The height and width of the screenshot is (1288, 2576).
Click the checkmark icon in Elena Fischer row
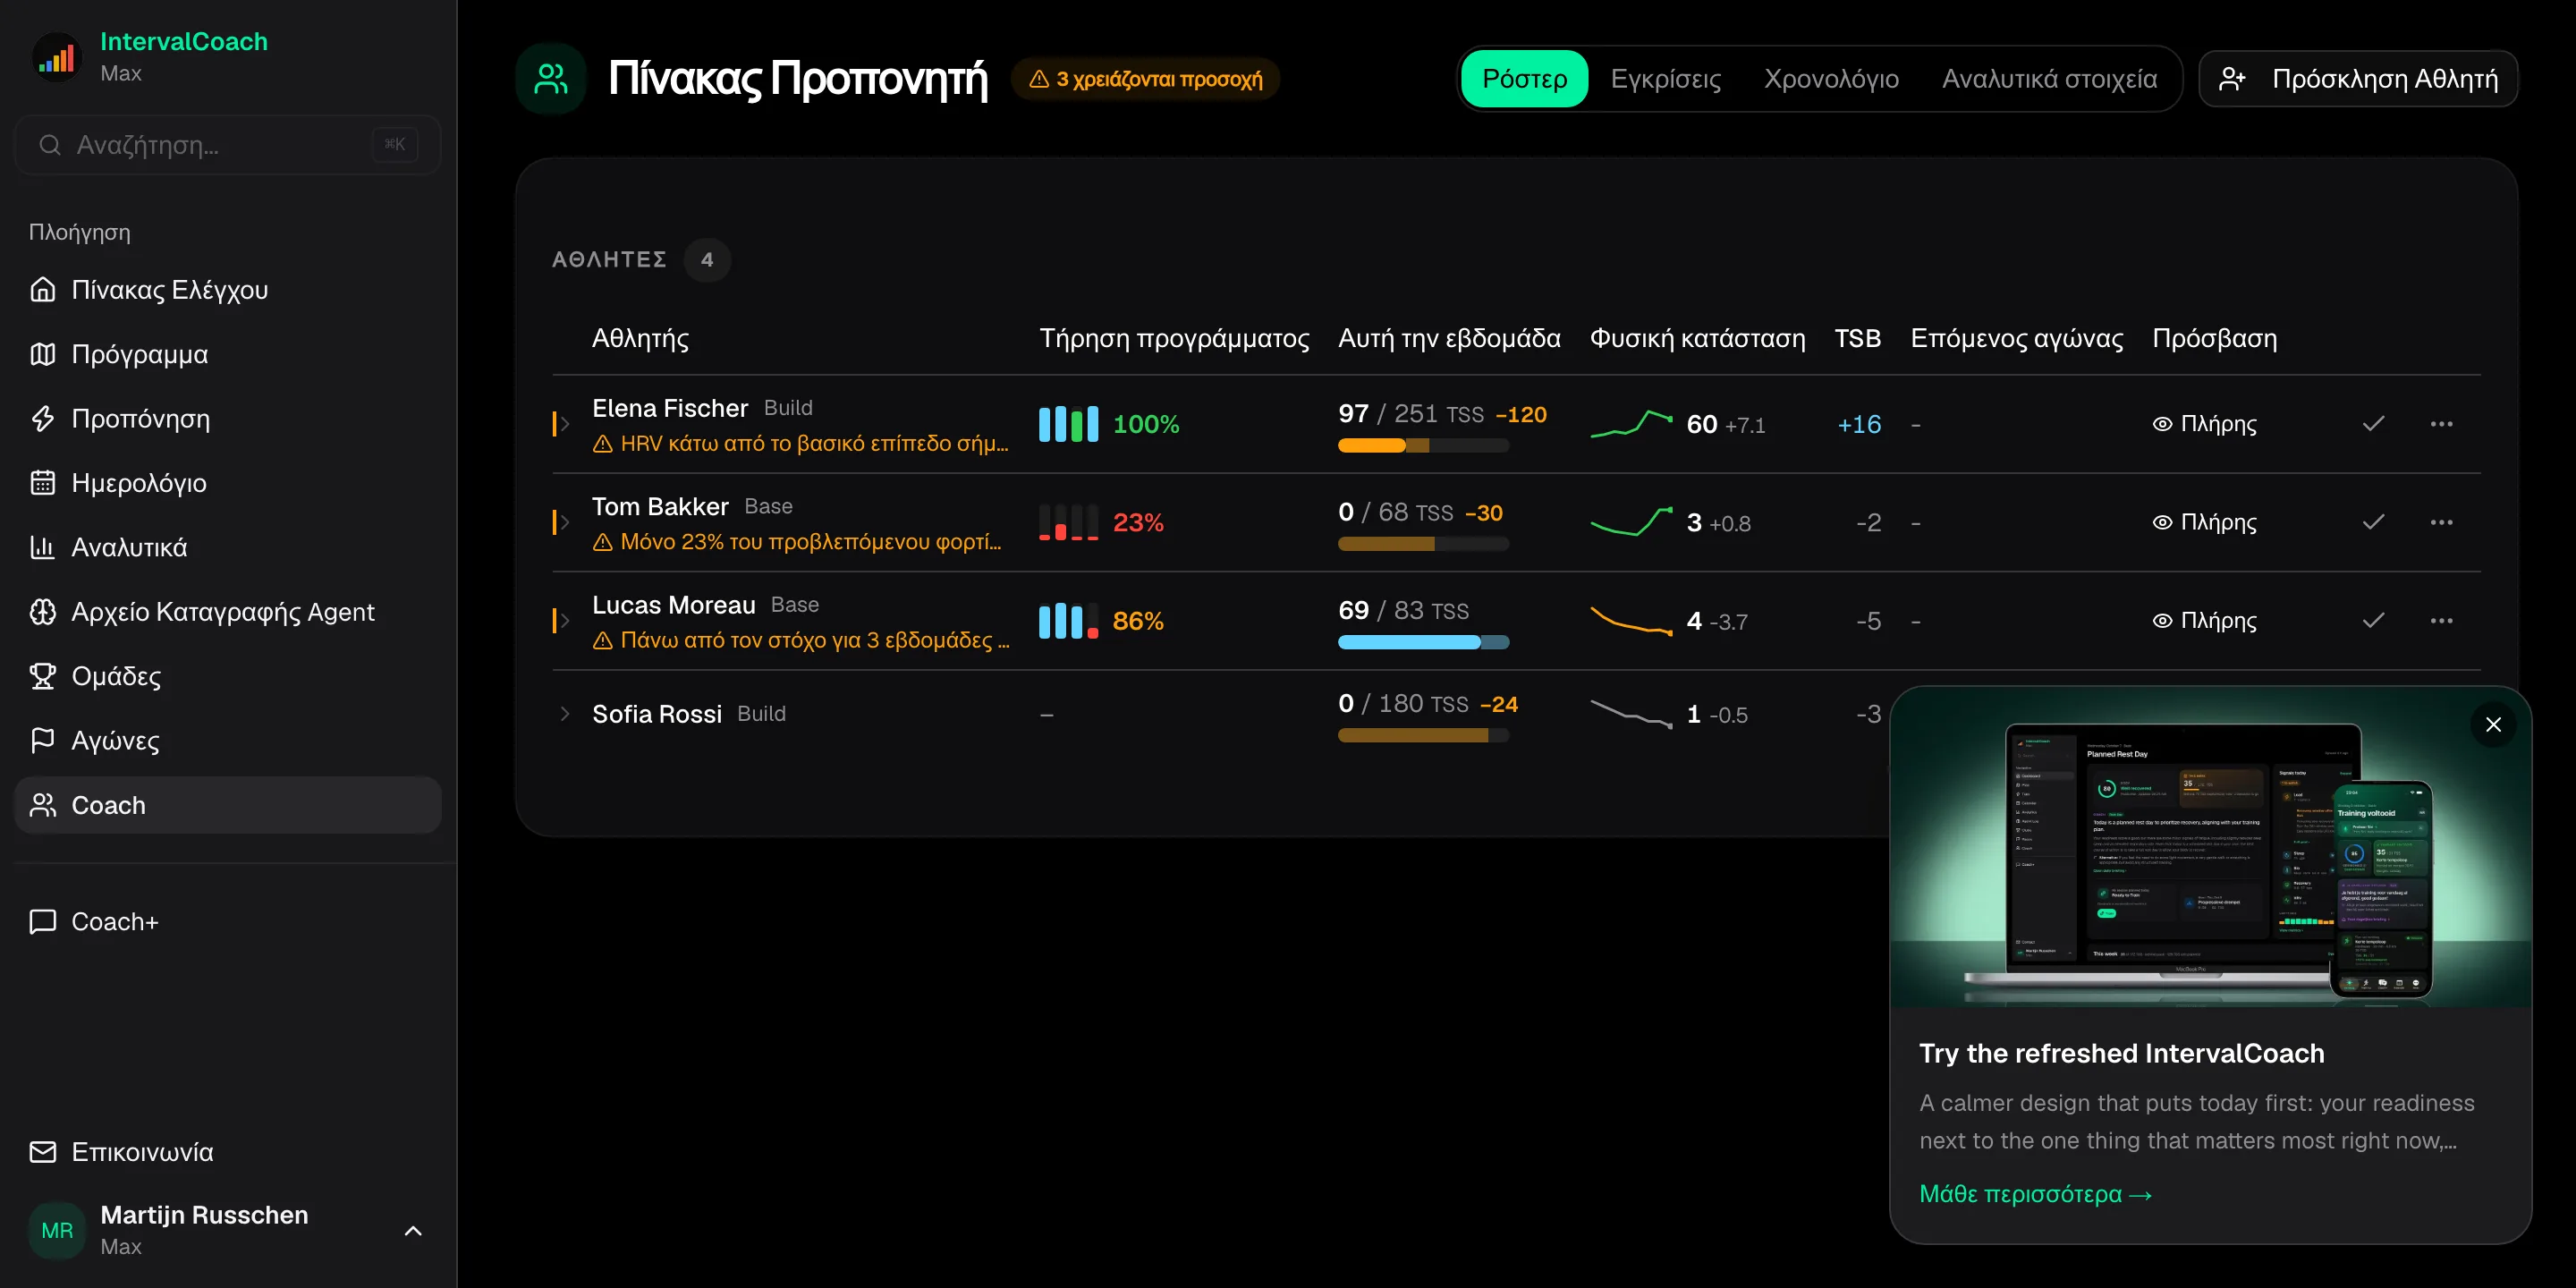click(2373, 424)
